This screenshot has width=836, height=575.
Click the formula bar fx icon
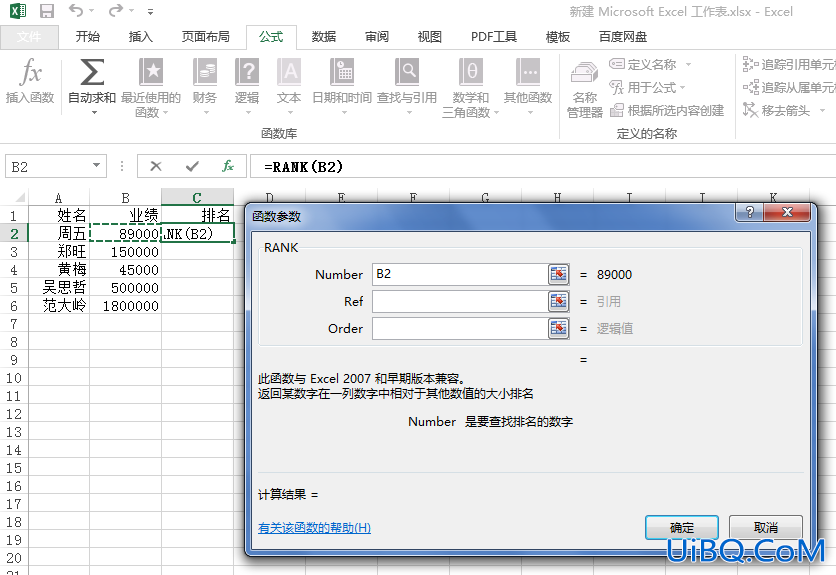coord(228,166)
